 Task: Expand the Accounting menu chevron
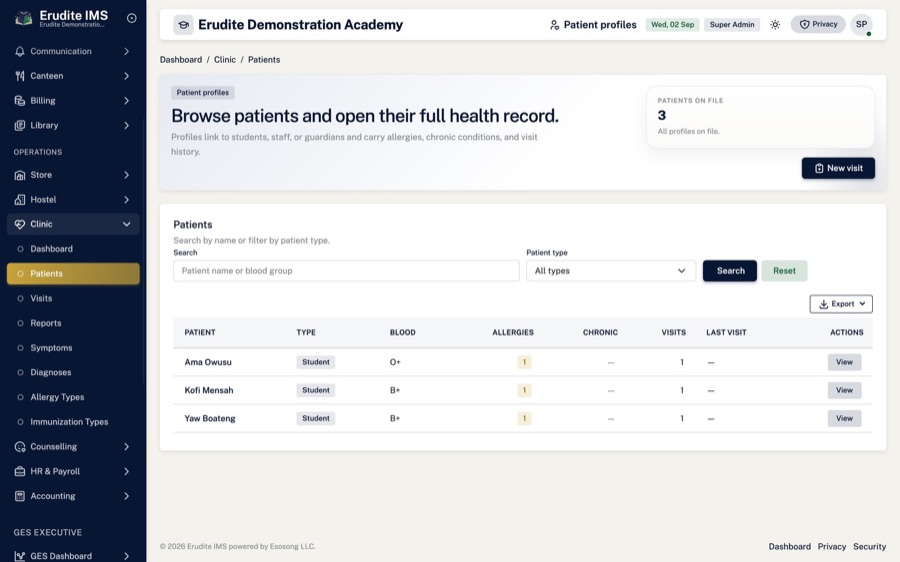(x=126, y=496)
